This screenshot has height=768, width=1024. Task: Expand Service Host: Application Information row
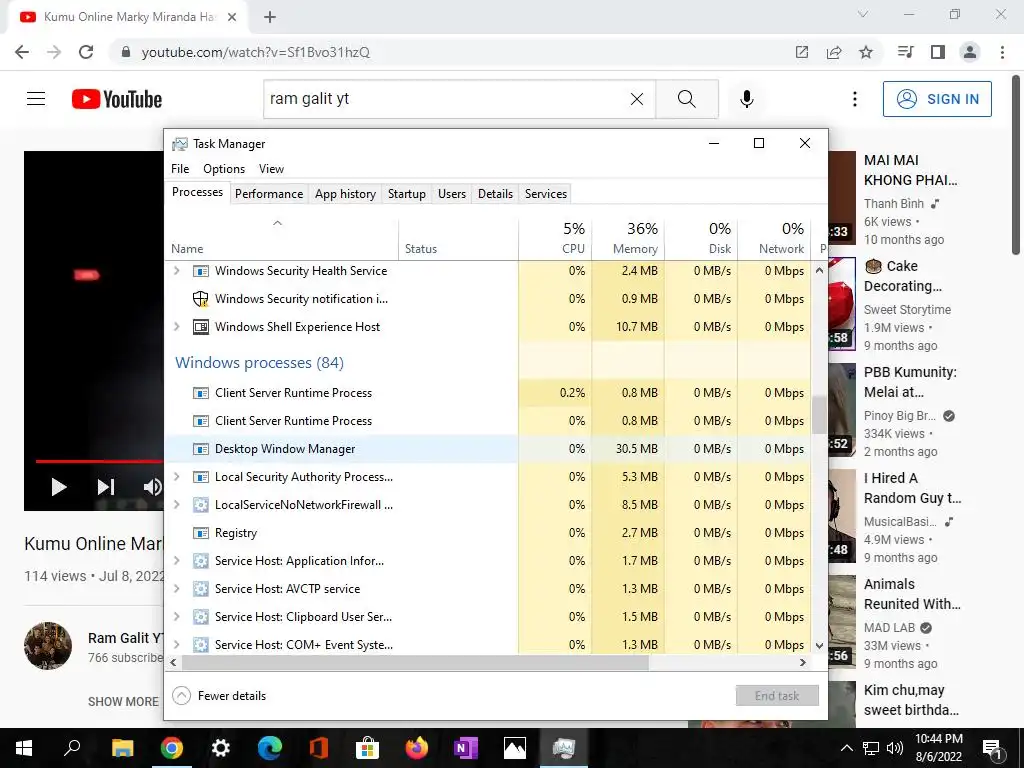176,561
